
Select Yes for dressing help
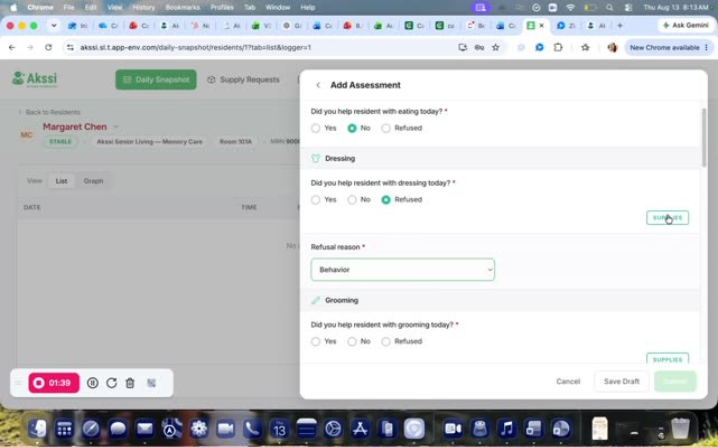click(x=315, y=200)
